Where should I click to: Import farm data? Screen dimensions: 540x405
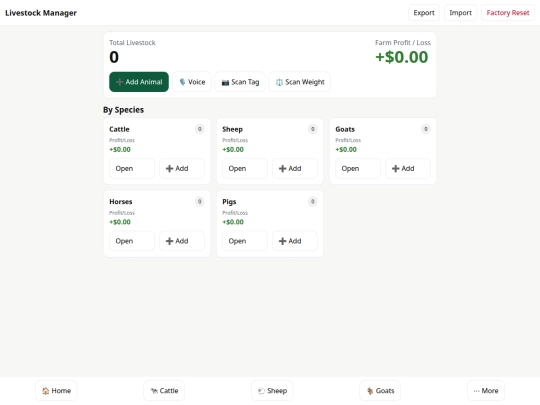[460, 13]
